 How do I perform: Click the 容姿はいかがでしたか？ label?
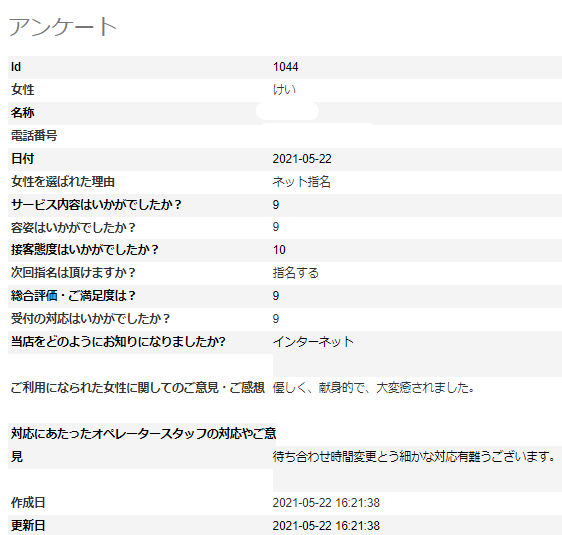pos(73,228)
